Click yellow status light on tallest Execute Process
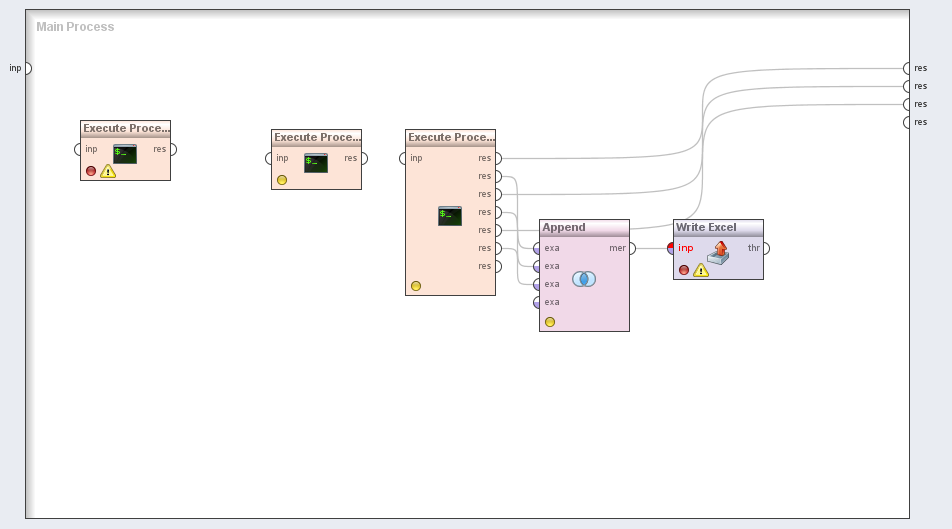 click(416, 286)
